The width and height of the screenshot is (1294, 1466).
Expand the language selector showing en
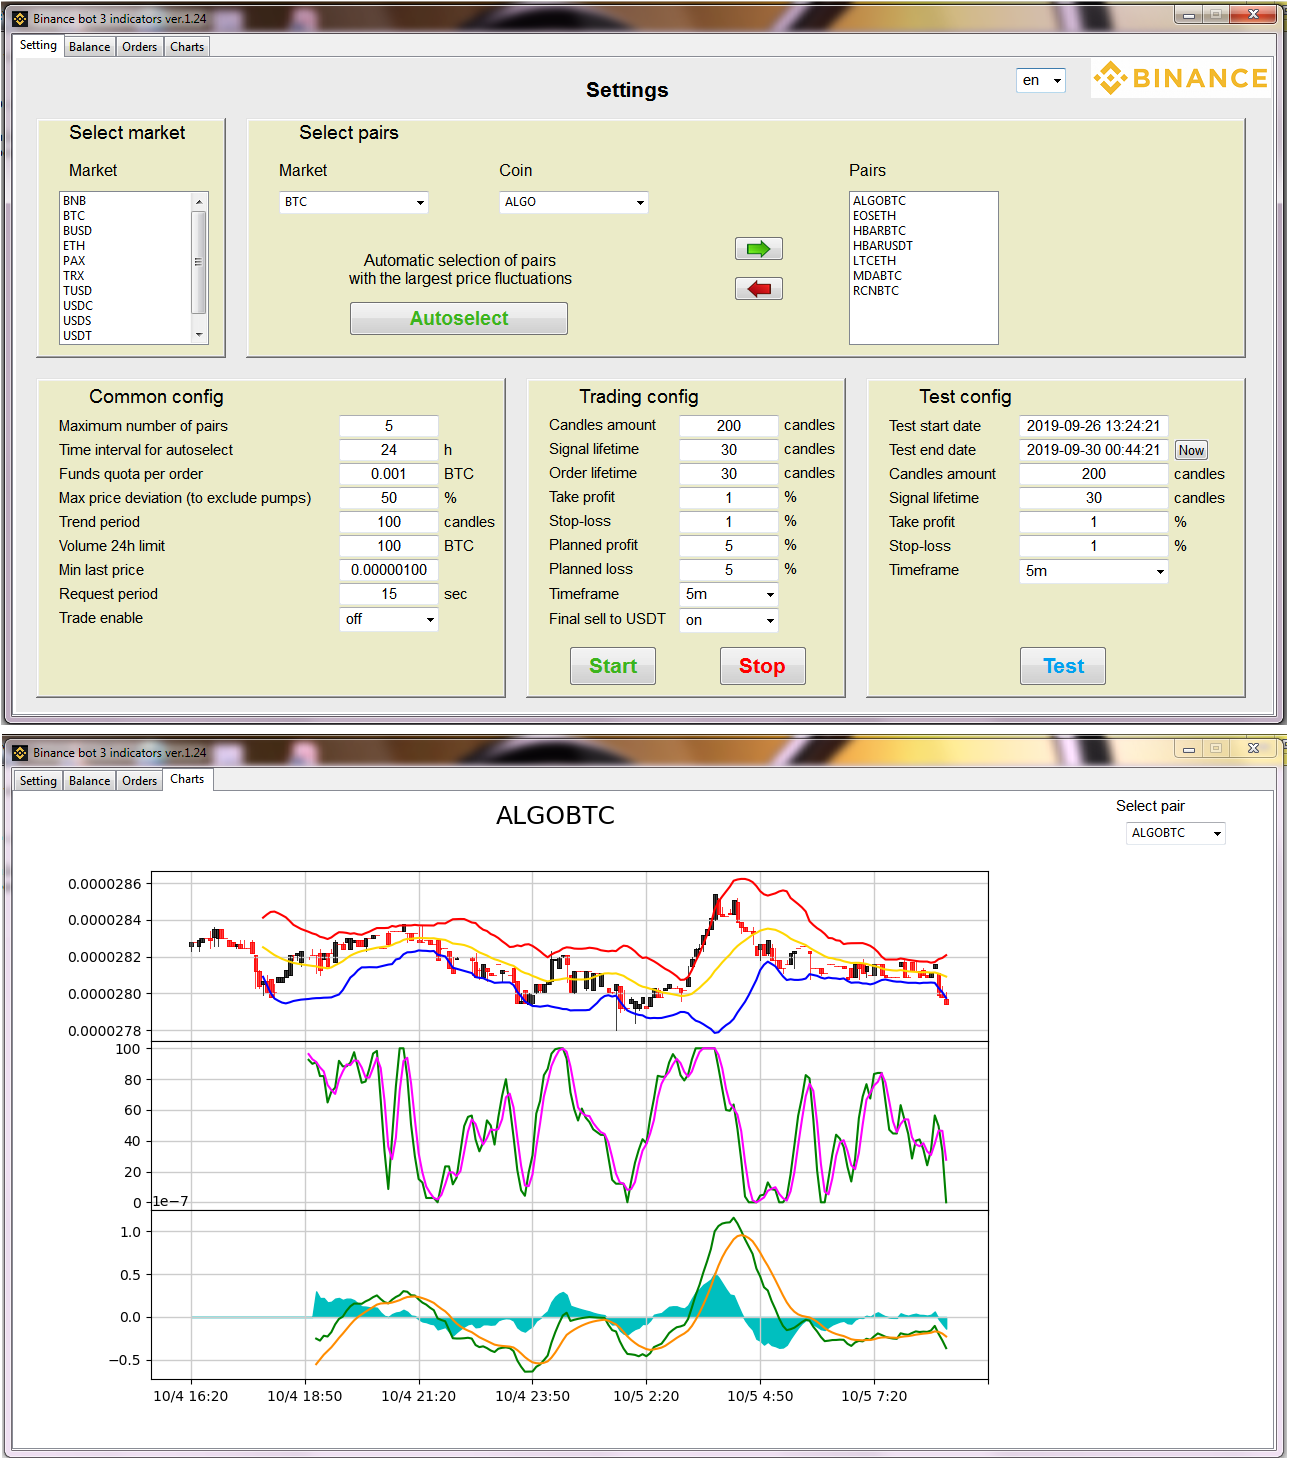pyautogui.click(x=1040, y=80)
